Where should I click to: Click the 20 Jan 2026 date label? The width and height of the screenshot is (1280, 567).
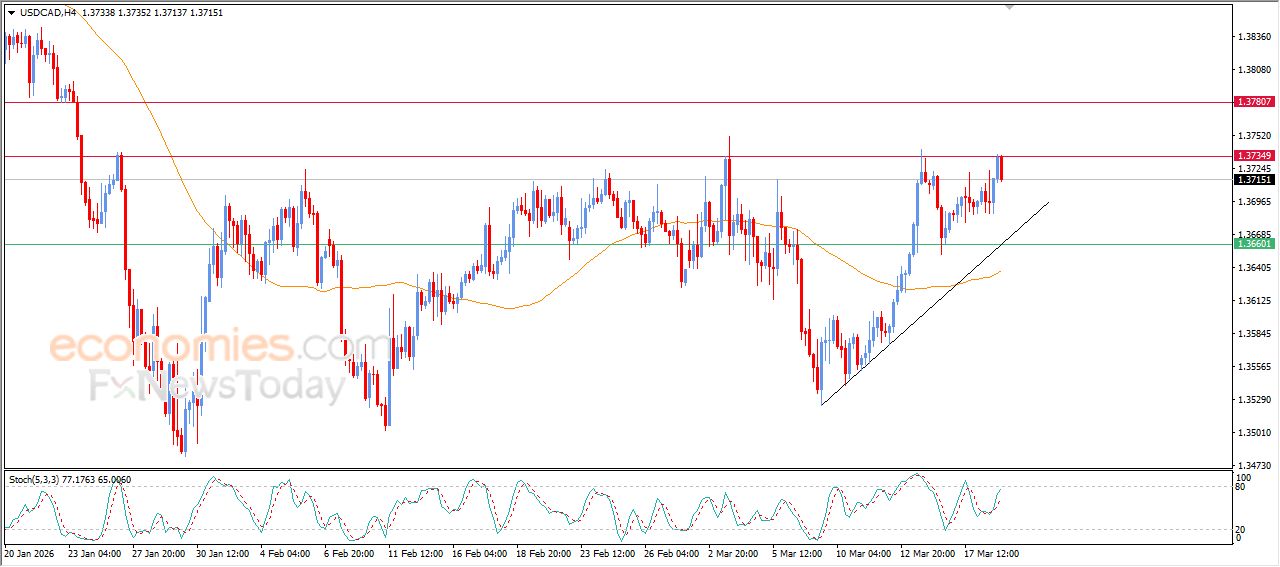click(x=31, y=552)
